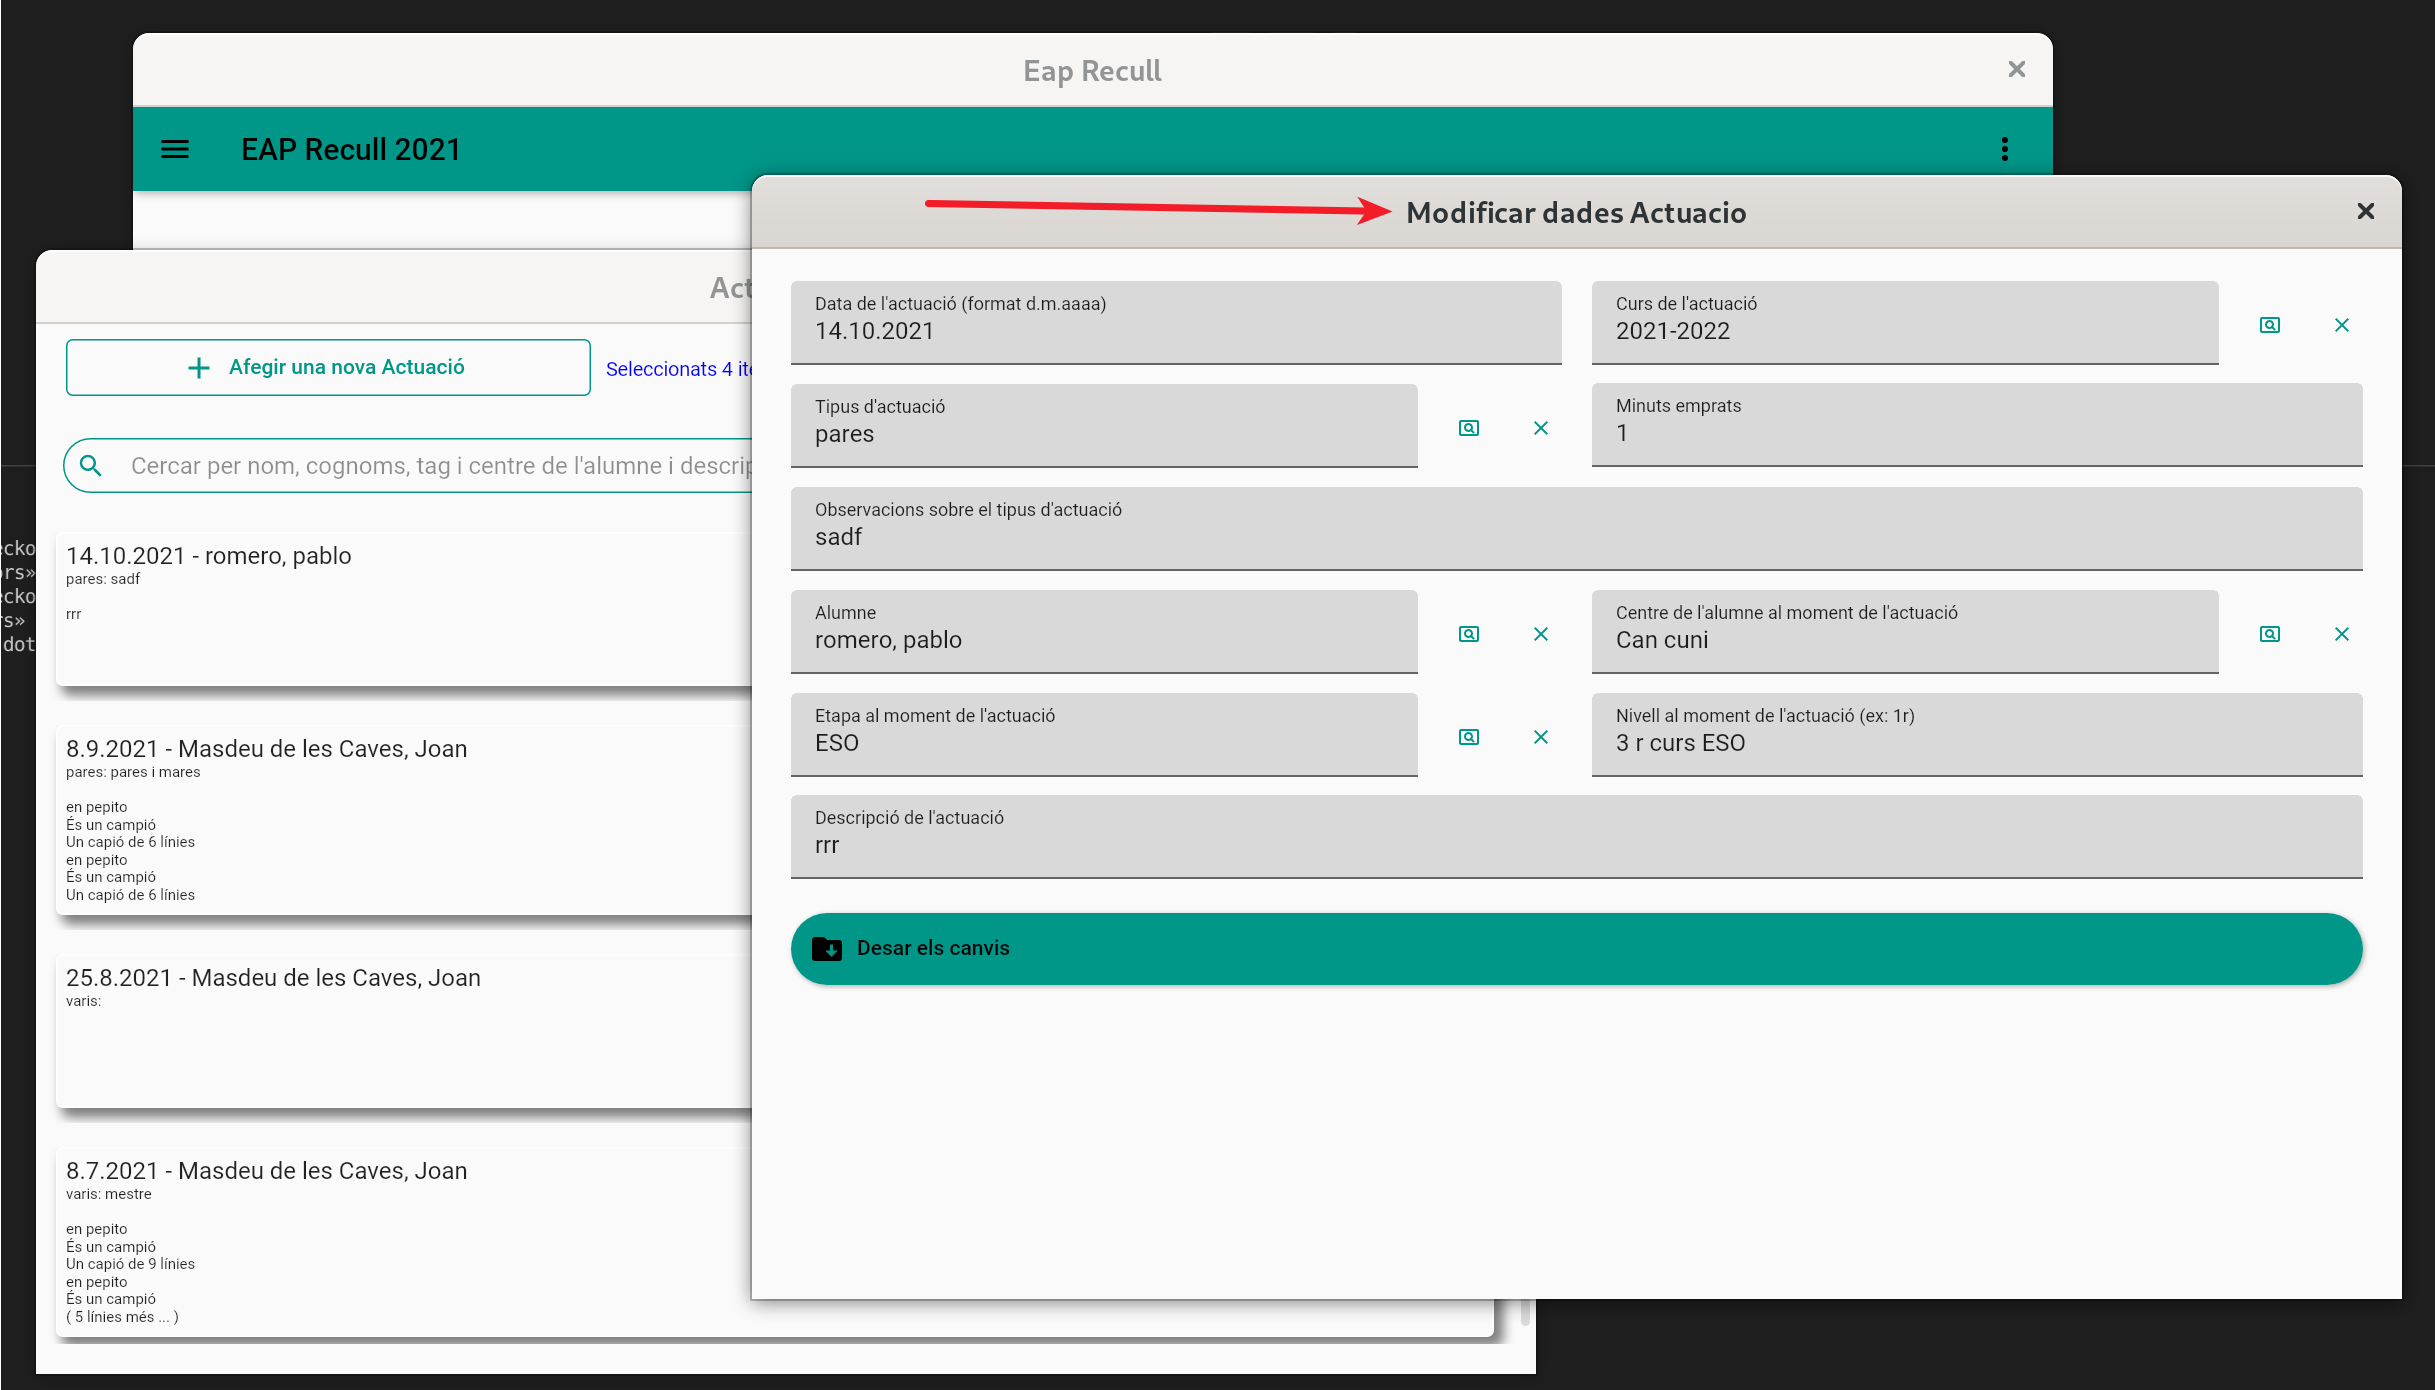Browse options for Tipus d'actuació
Image resolution: width=2435 pixels, height=1390 pixels.
pyautogui.click(x=1468, y=428)
